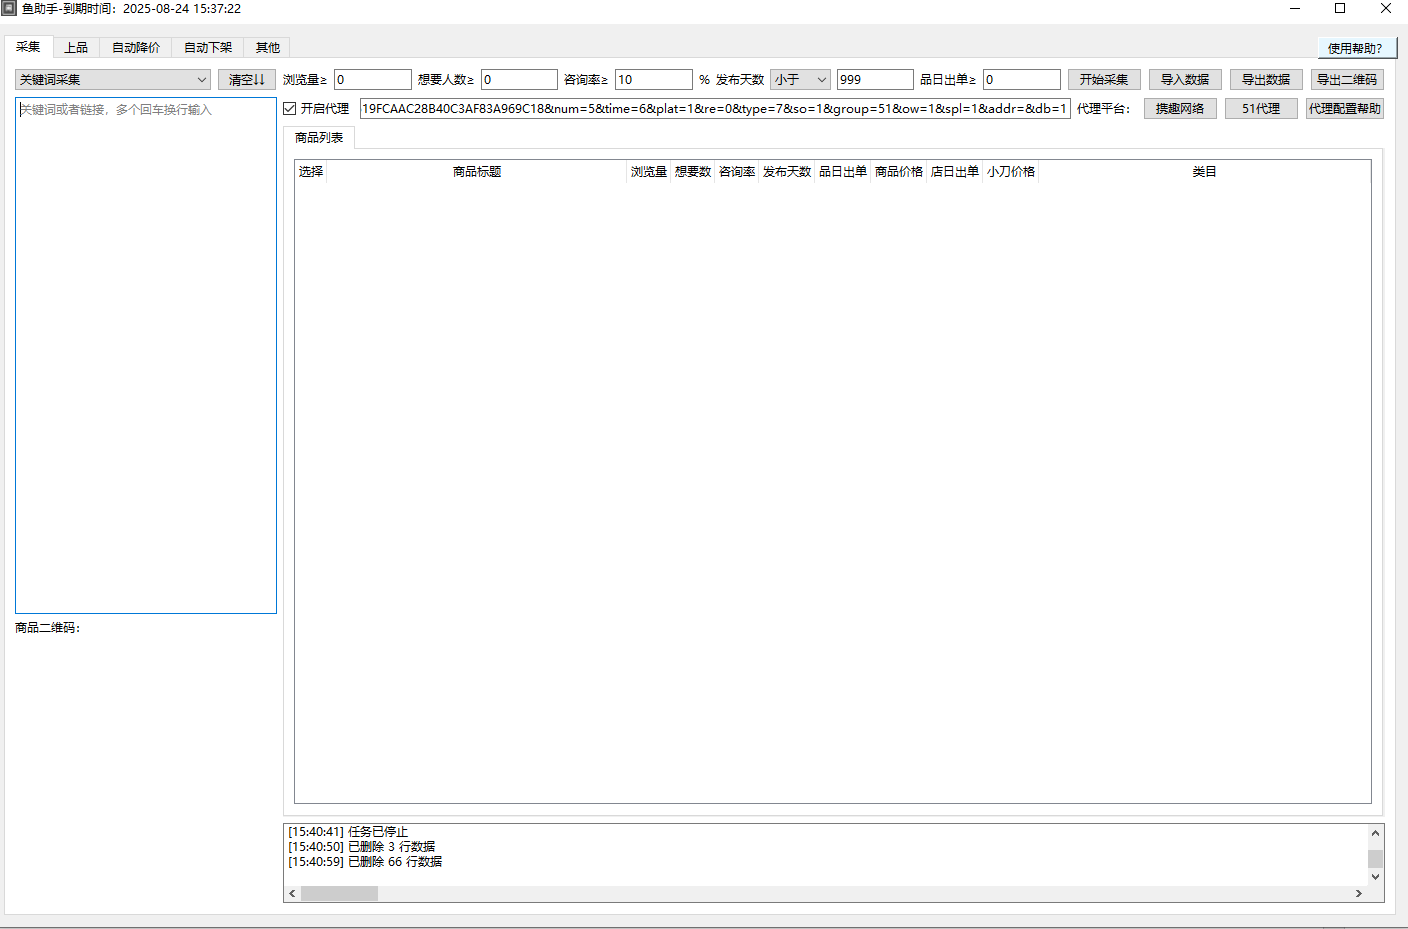Open the 关键词采集 collection mode dropdown
This screenshot has height=929, width=1408.
(112, 80)
